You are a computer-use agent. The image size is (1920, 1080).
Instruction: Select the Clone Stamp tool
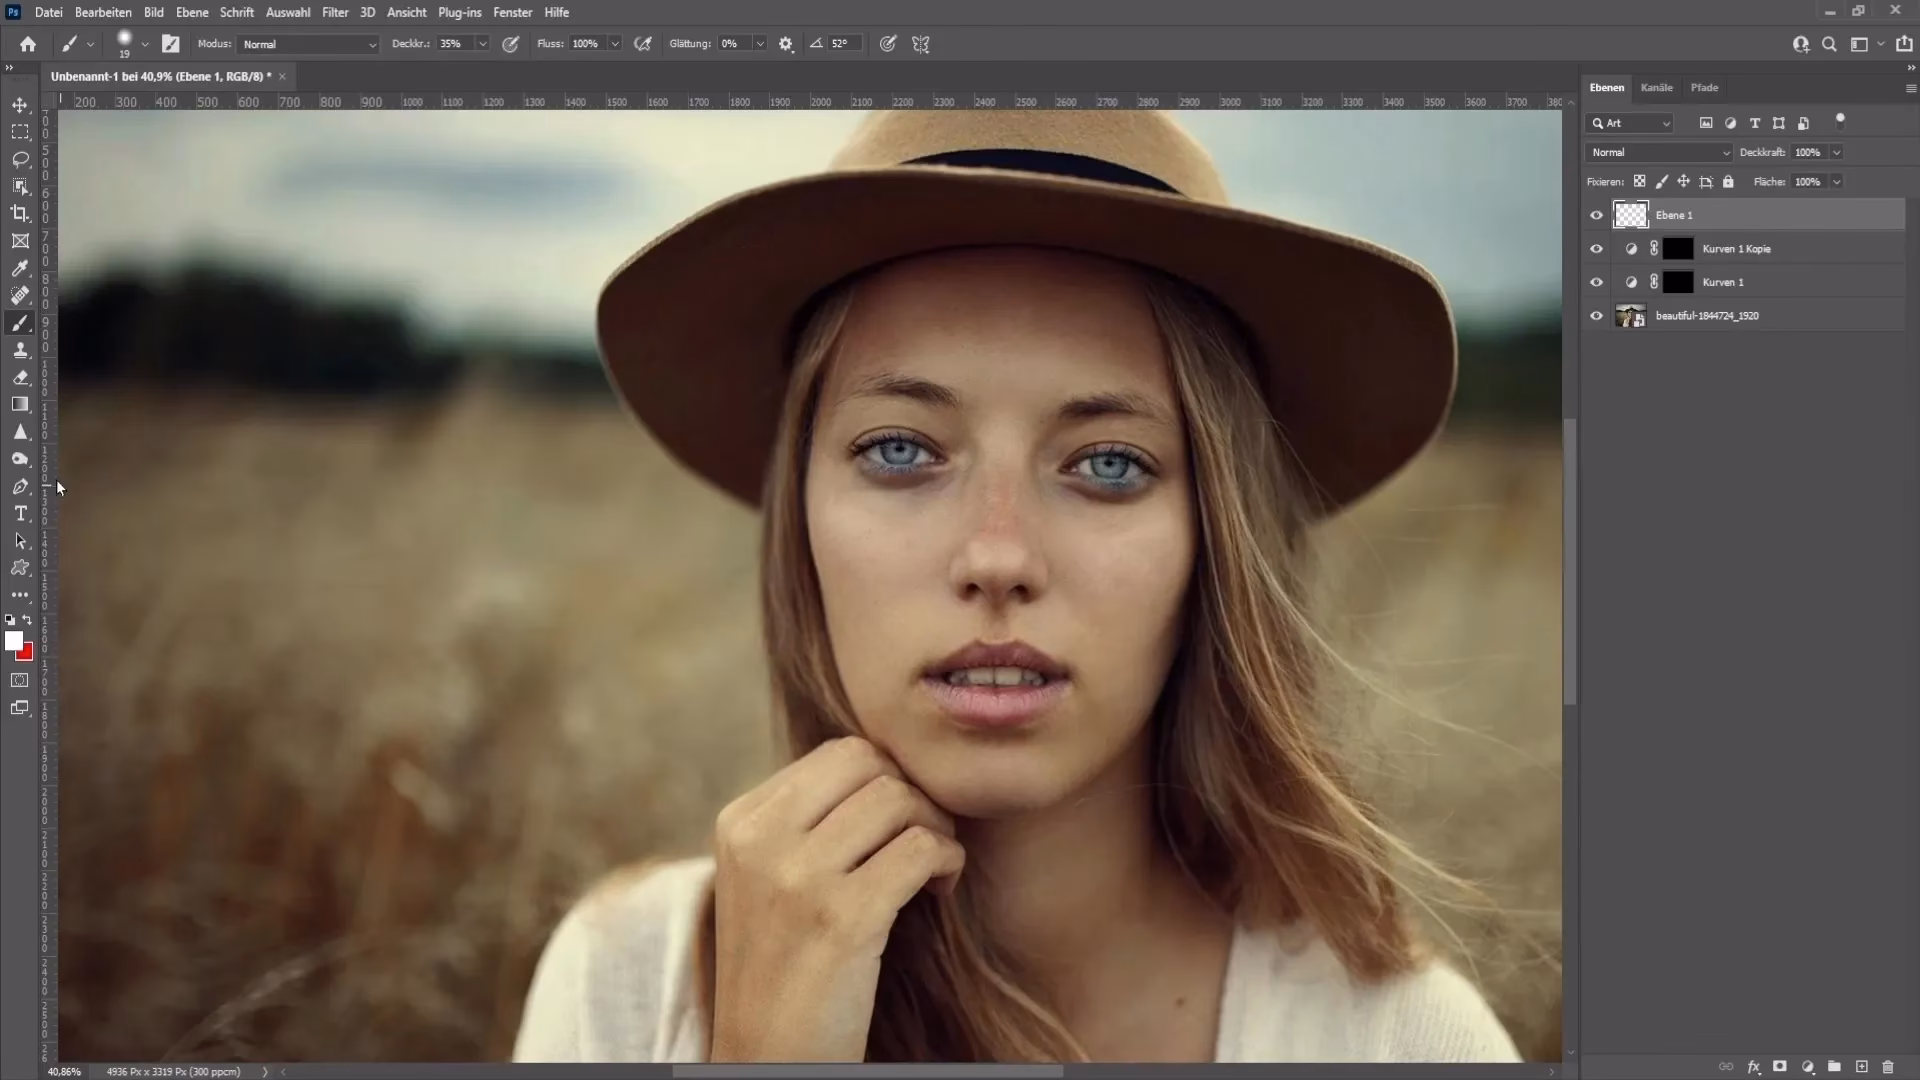20,350
